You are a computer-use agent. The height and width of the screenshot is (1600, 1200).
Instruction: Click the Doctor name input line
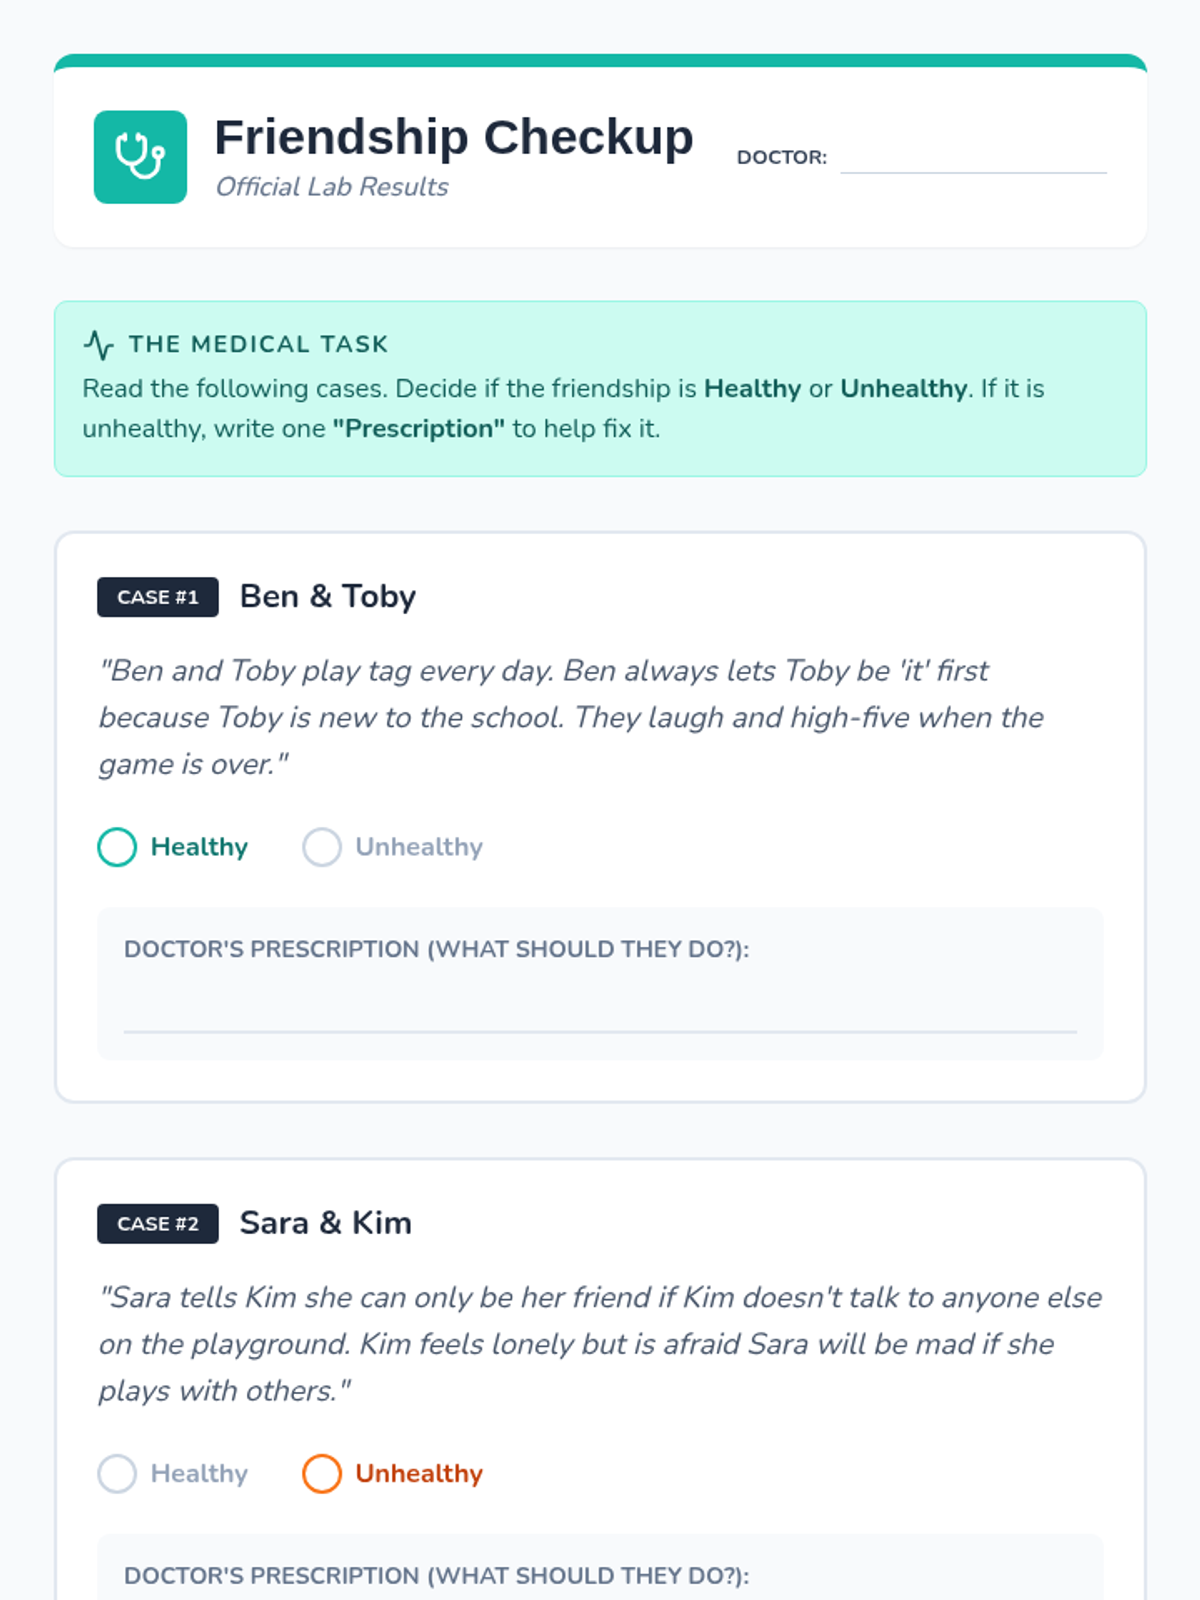[x=973, y=158]
